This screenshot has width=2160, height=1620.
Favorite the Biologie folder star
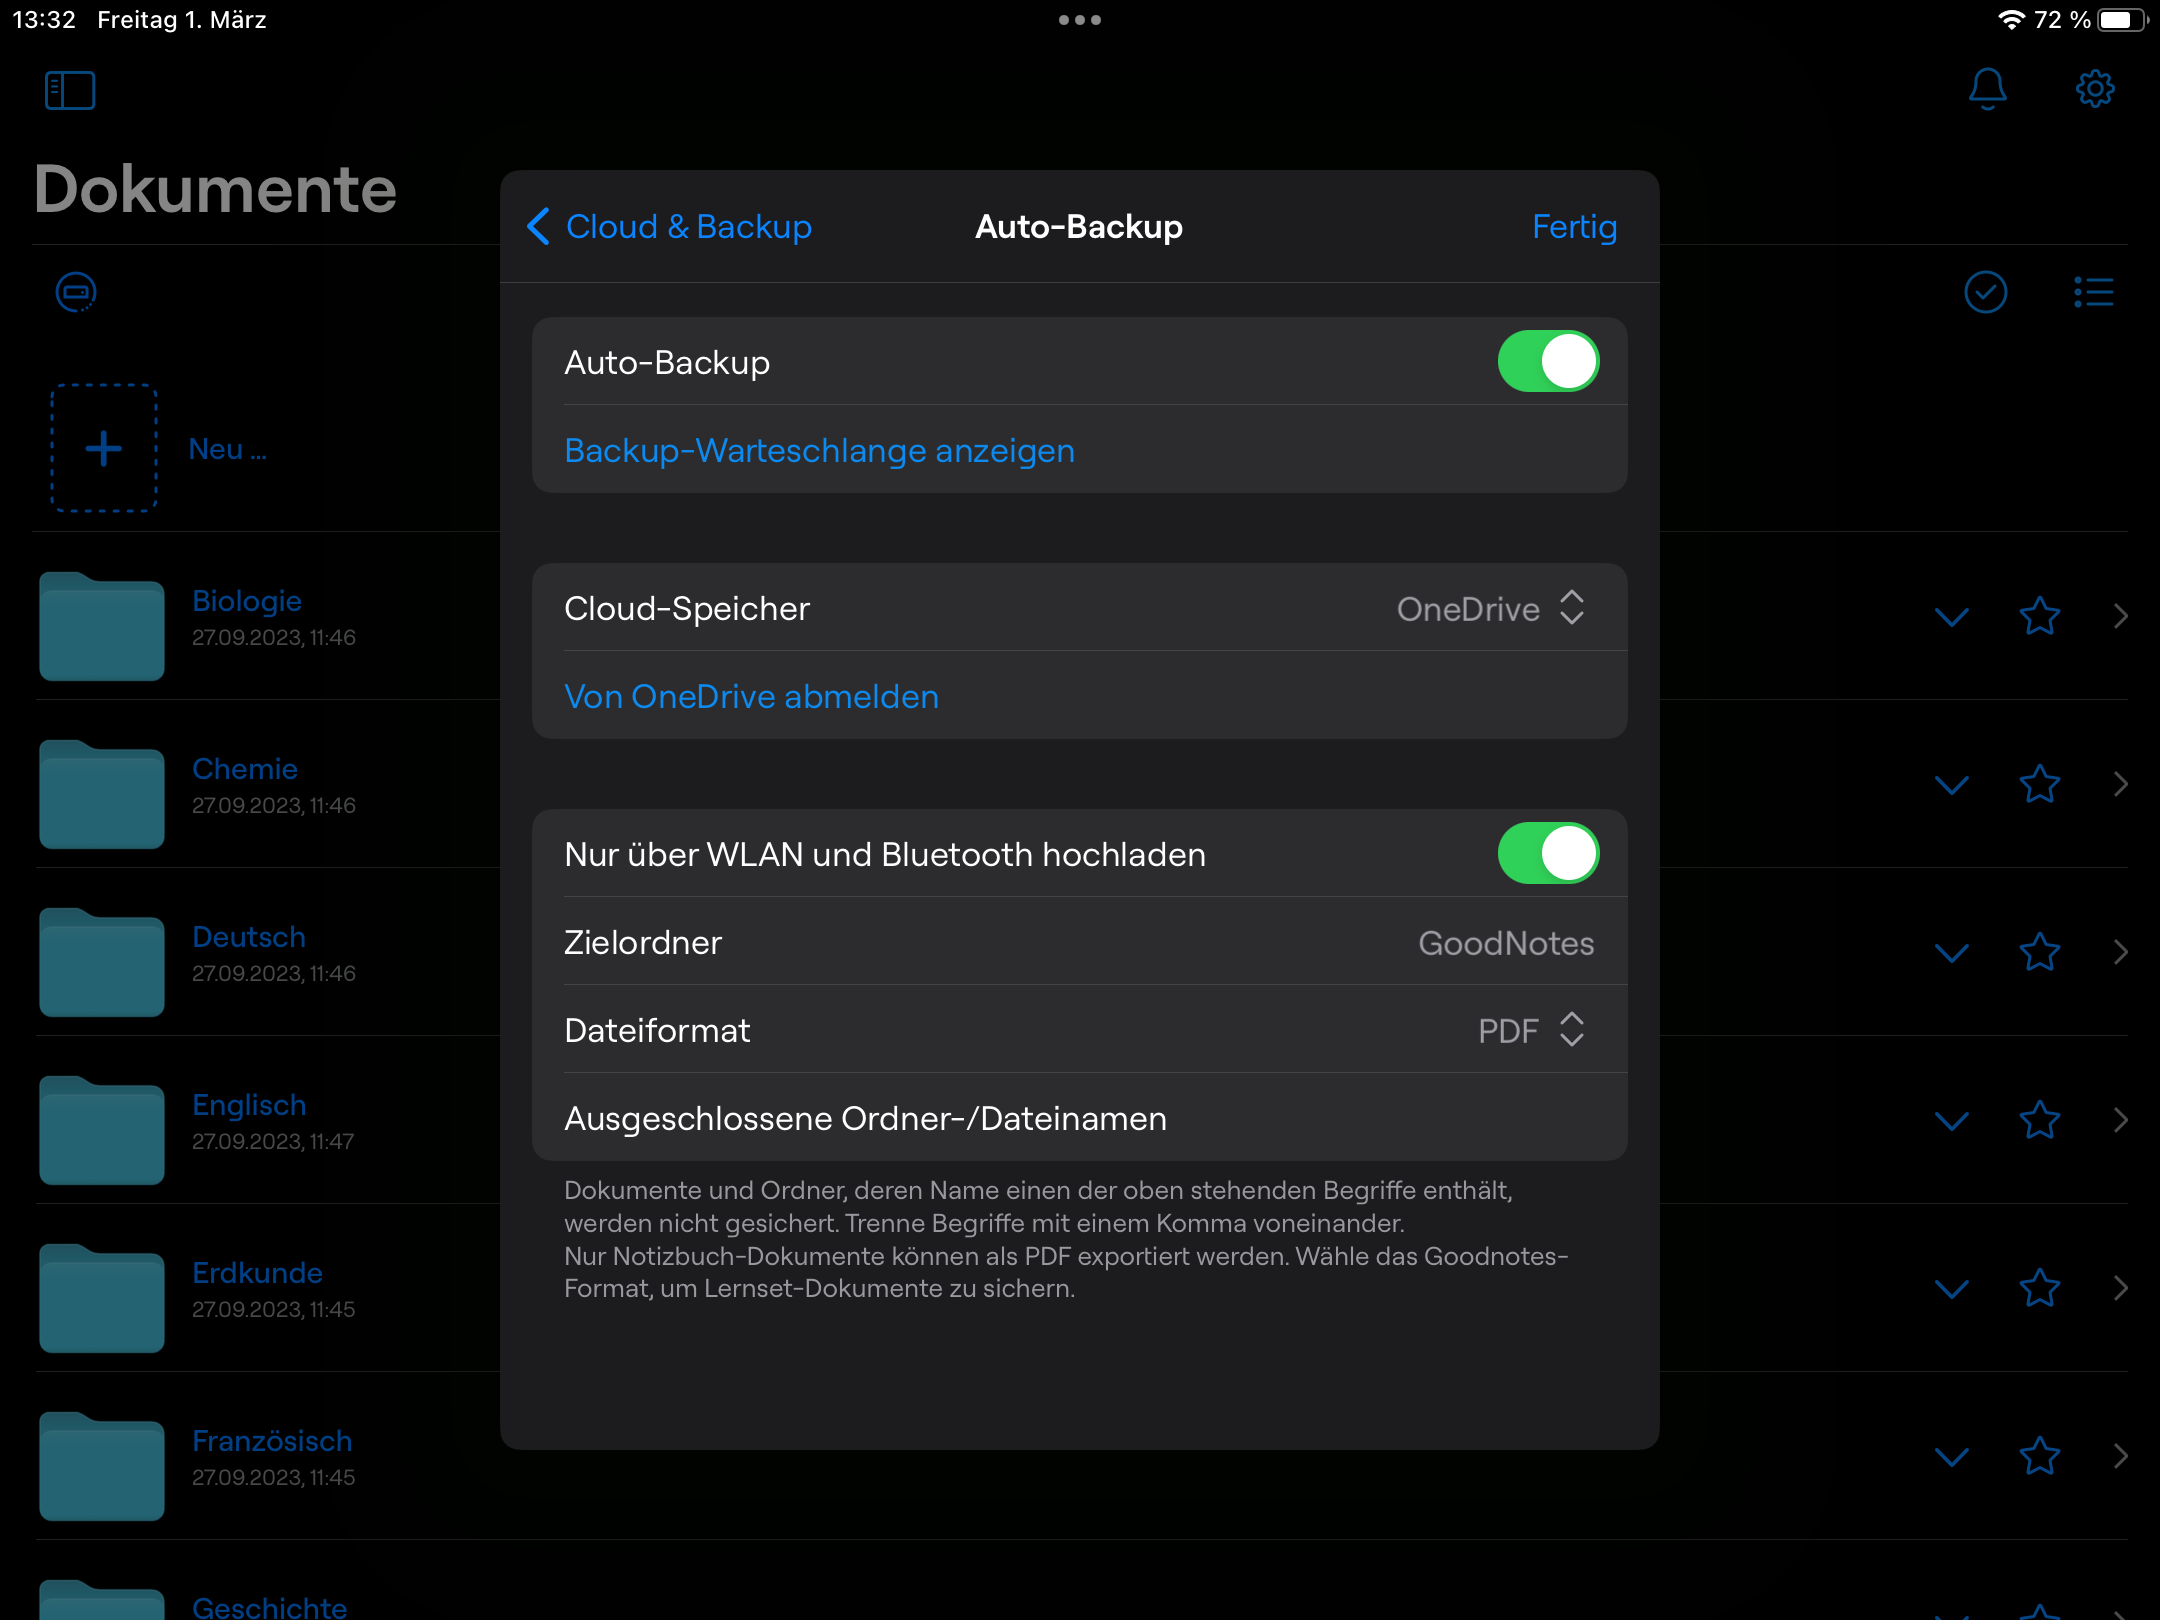pyautogui.click(x=2039, y=616)
